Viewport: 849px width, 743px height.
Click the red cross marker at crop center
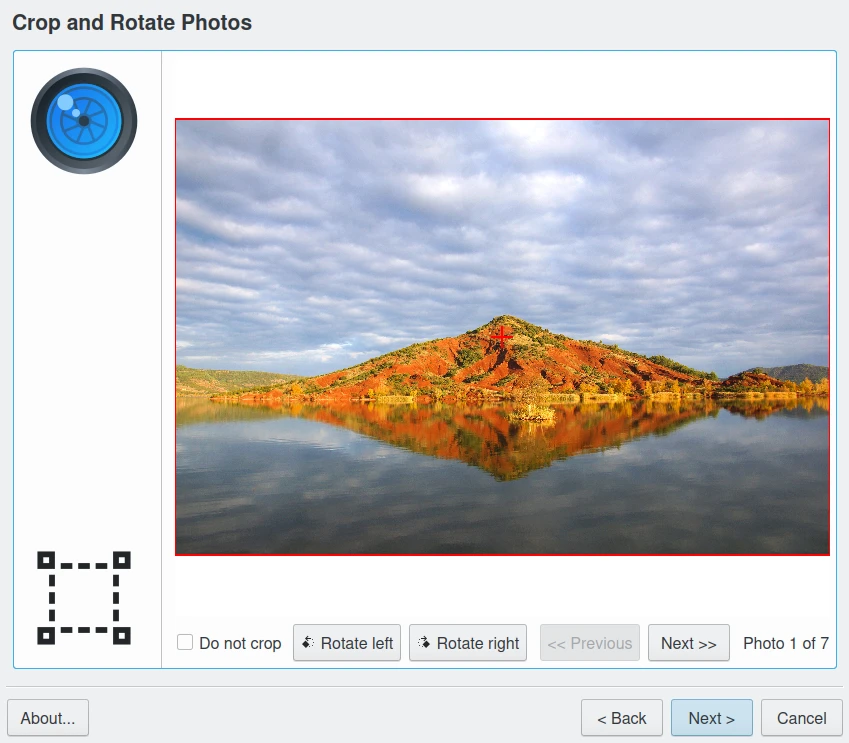pos(502,336)
